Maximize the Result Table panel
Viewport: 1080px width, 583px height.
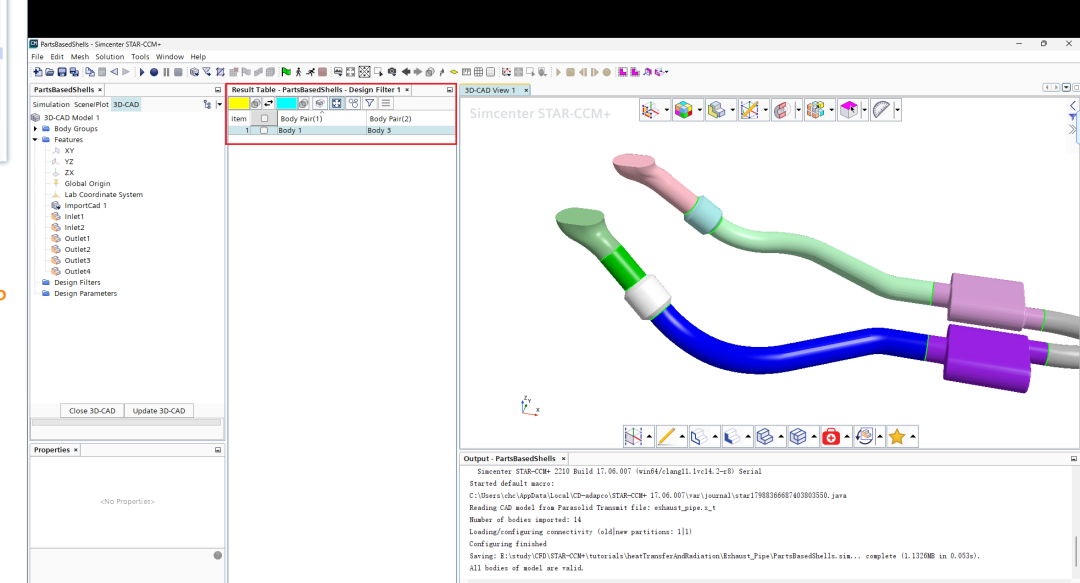coord(450,90)
